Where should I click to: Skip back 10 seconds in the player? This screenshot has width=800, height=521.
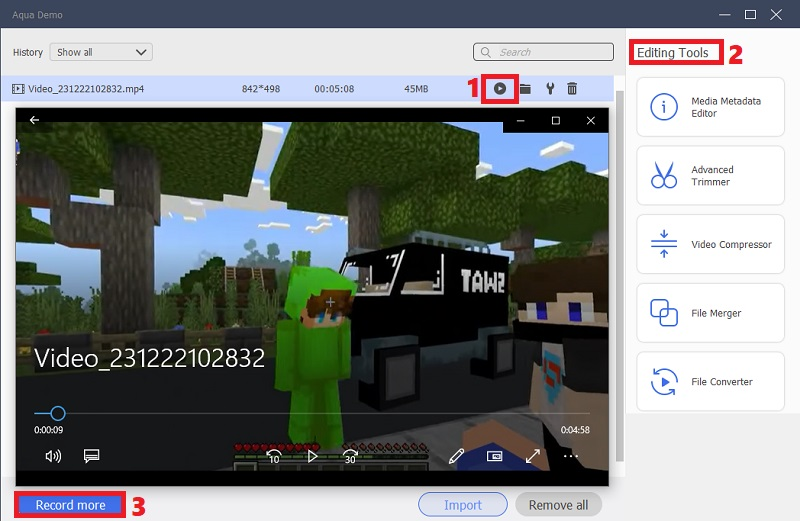pyautogui.click(x=274, y=456)
